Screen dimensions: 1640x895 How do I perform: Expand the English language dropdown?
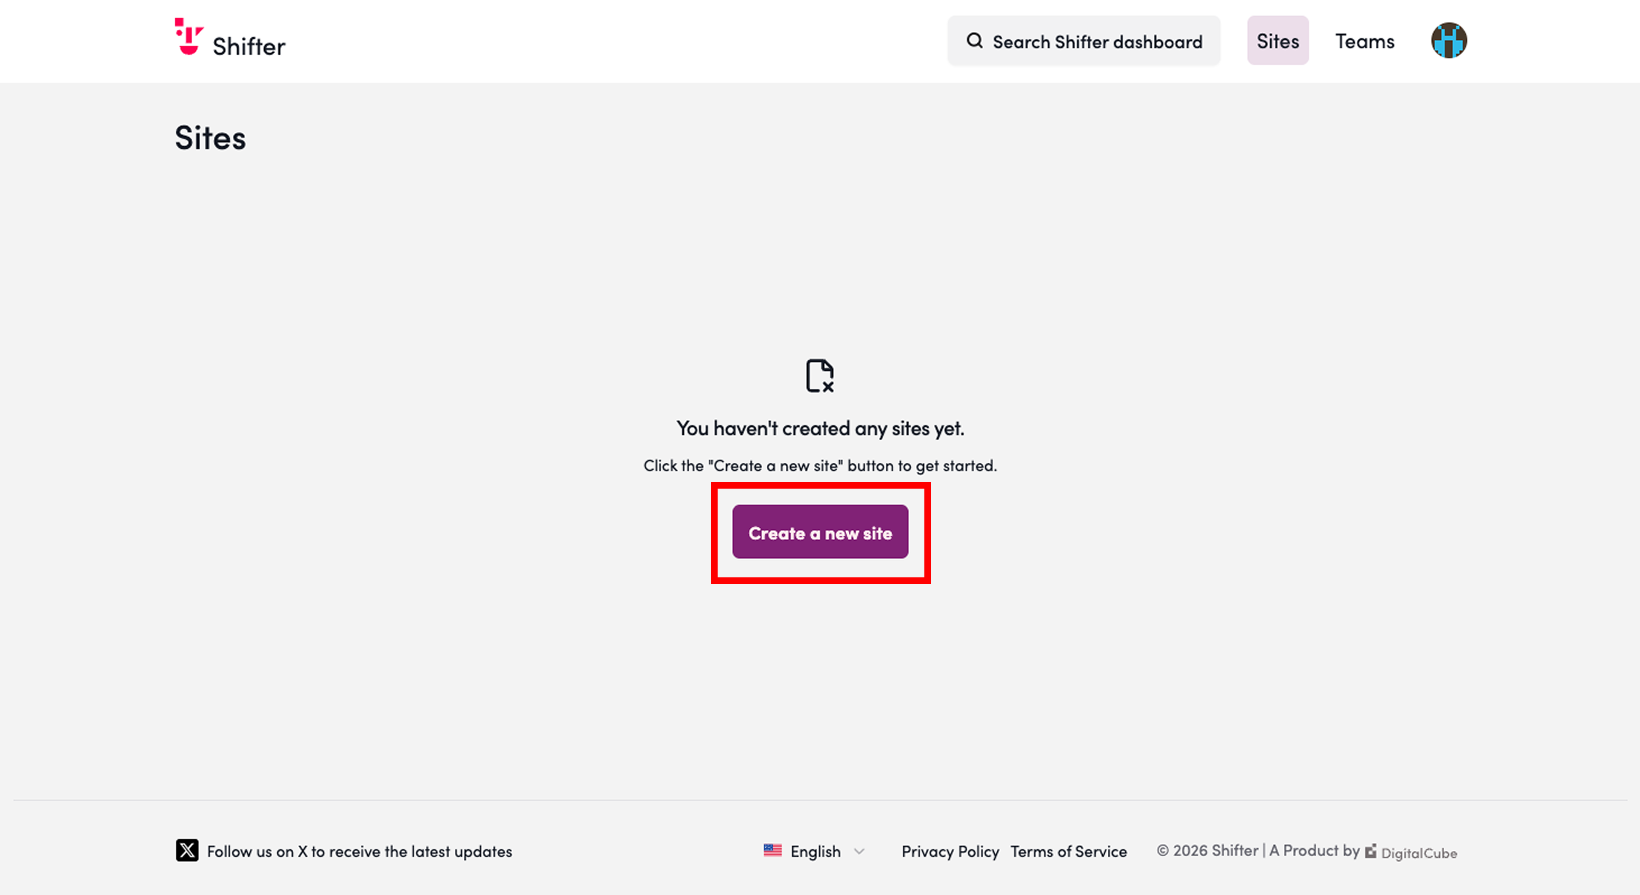coord(814,851)
